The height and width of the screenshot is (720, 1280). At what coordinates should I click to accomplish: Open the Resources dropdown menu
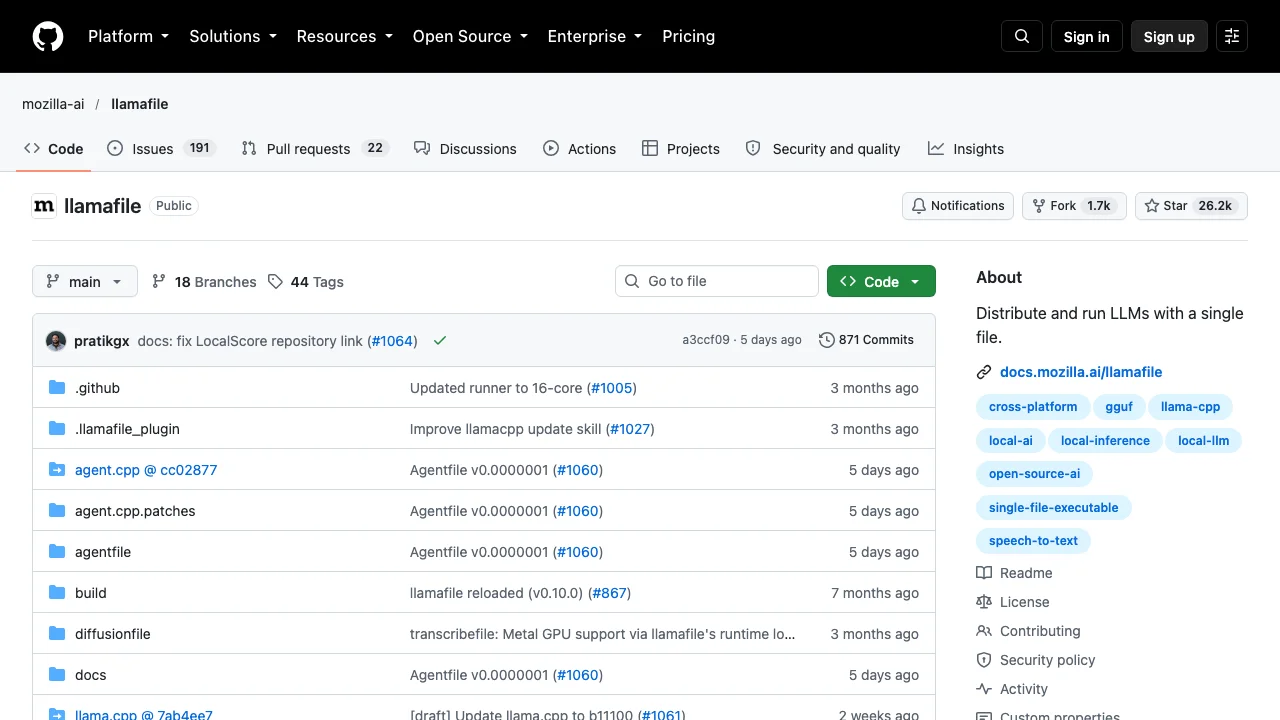344,36
